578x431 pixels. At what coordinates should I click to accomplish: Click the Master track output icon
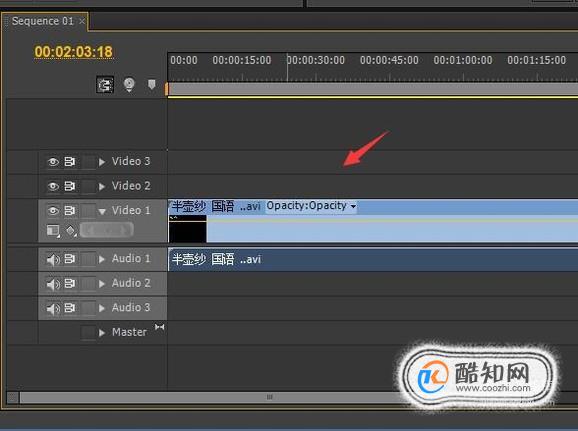coord(160,327)
